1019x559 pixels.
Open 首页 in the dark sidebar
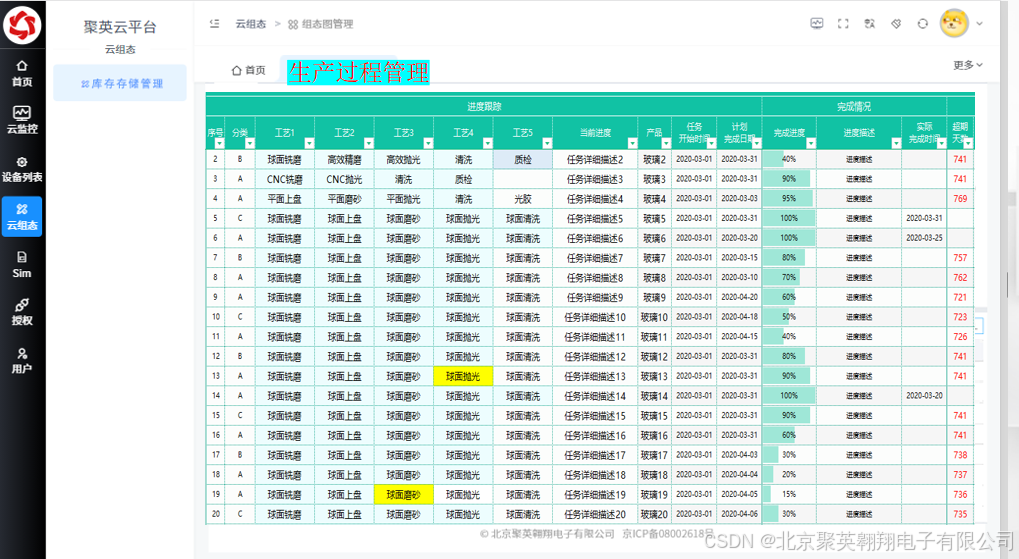[x=22, y=73]
